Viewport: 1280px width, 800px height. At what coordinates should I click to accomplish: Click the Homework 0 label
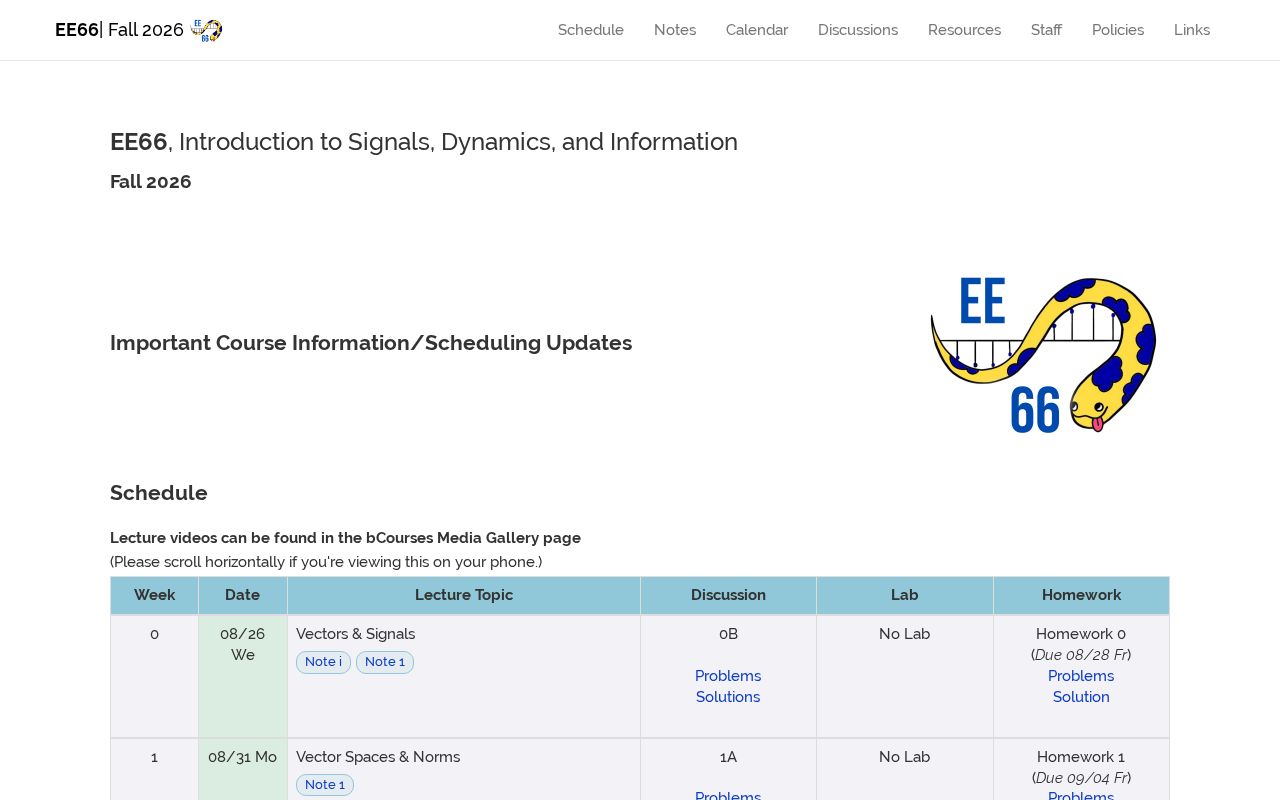click(x=1081, y=634)
